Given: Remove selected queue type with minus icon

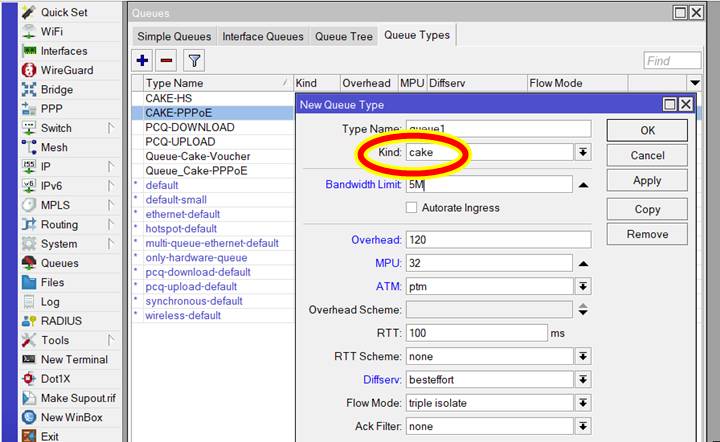Looking at the screenshot, I should 166,61.
